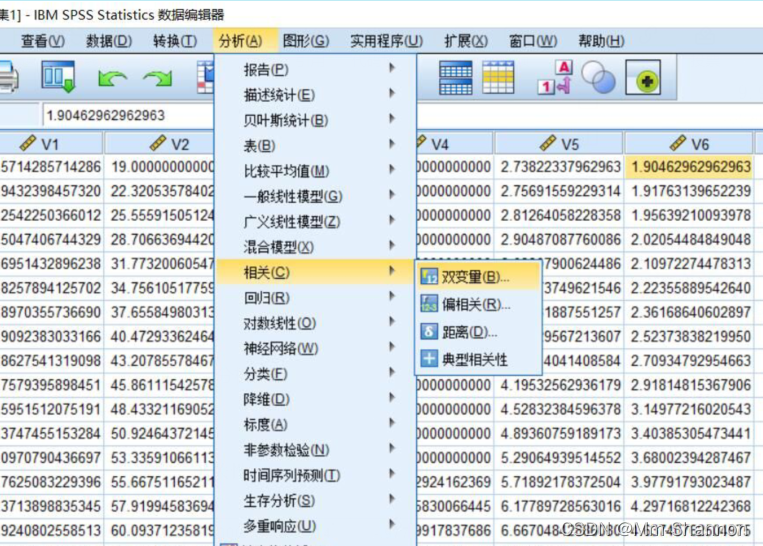Click the green Redo arrow
This screenshot has width=763, height=546.
point(158,78)
